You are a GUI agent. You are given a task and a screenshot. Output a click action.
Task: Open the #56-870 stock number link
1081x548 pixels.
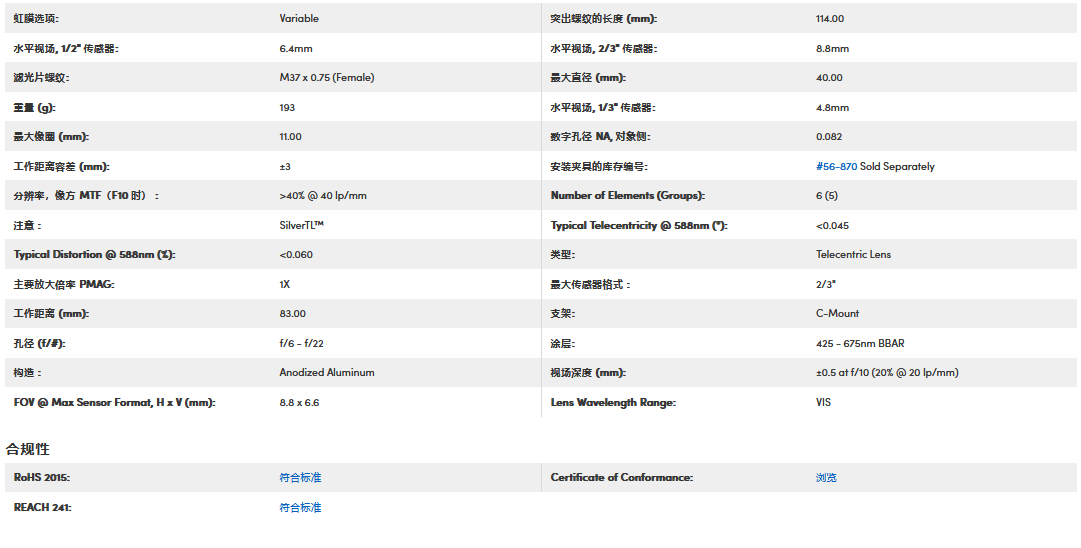(836, 167)
